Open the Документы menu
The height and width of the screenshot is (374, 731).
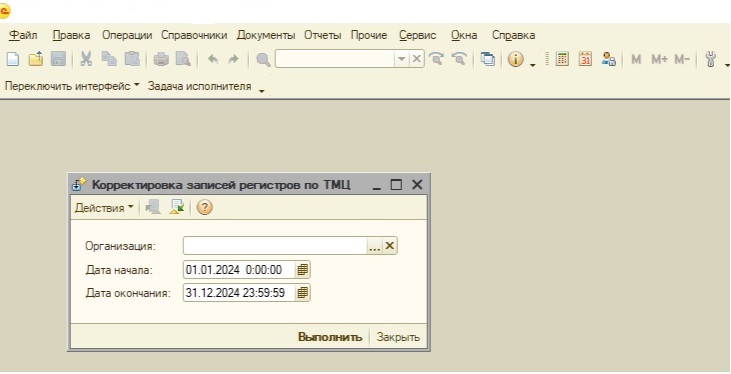[266, 35]
